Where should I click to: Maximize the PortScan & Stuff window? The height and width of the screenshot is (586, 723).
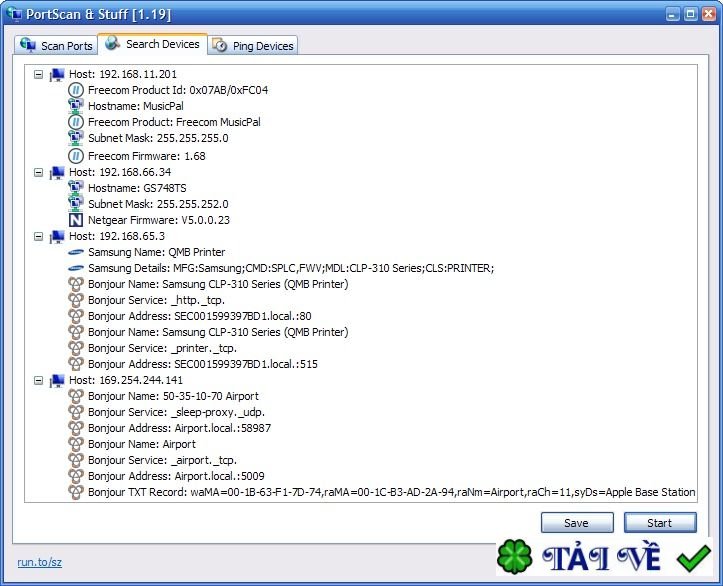coord(690,14)
